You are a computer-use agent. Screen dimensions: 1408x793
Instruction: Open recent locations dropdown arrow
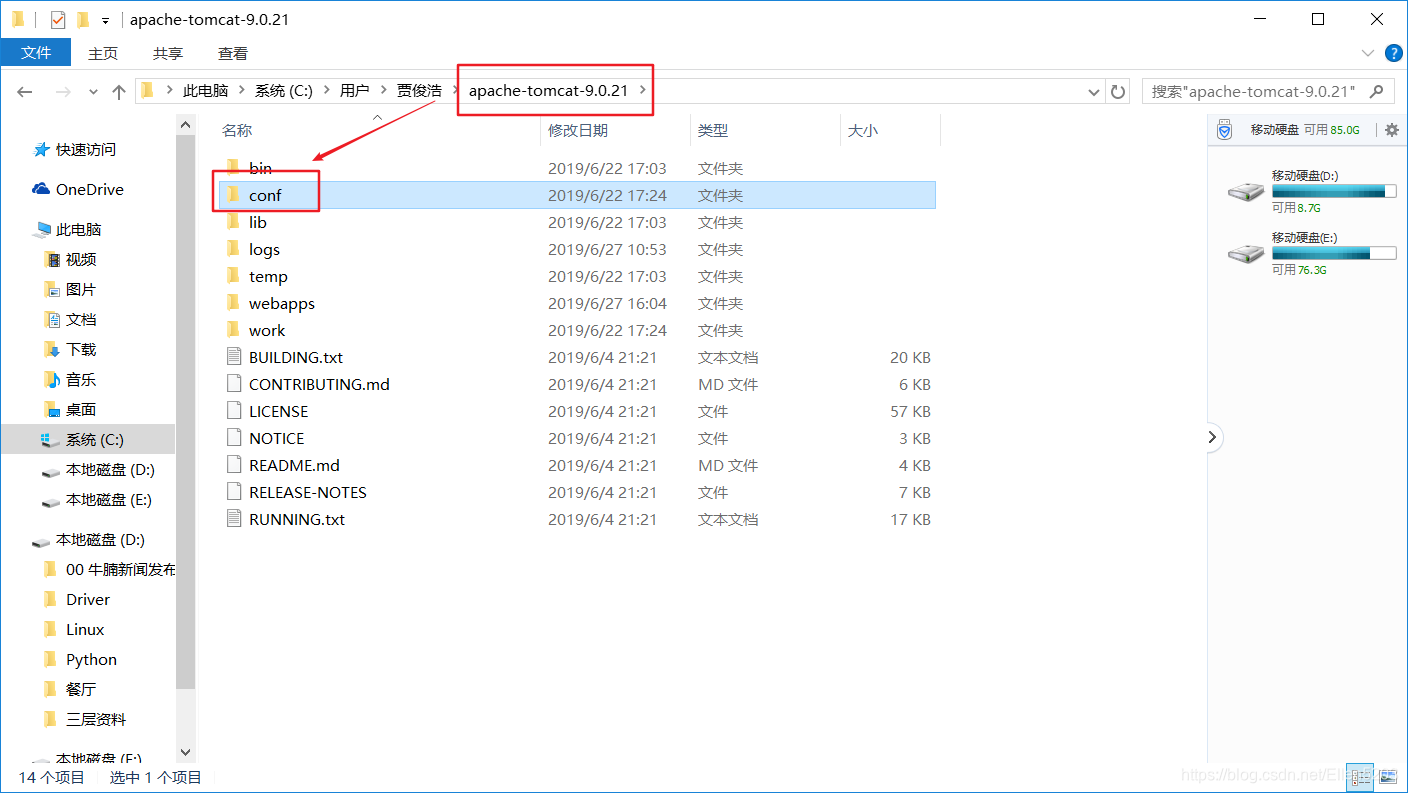pos(94,91)
